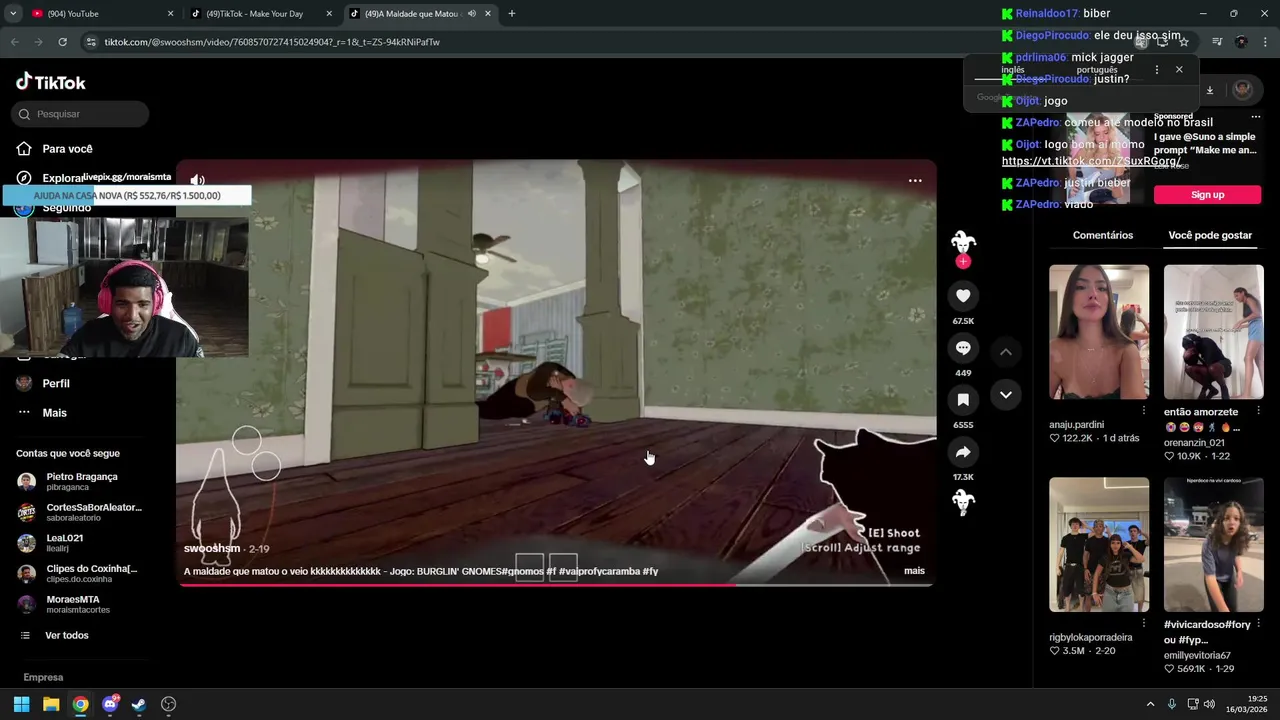Open the emillyevitoria67 video thumbnail
Screen dimensions: 1280x720
1214,545
